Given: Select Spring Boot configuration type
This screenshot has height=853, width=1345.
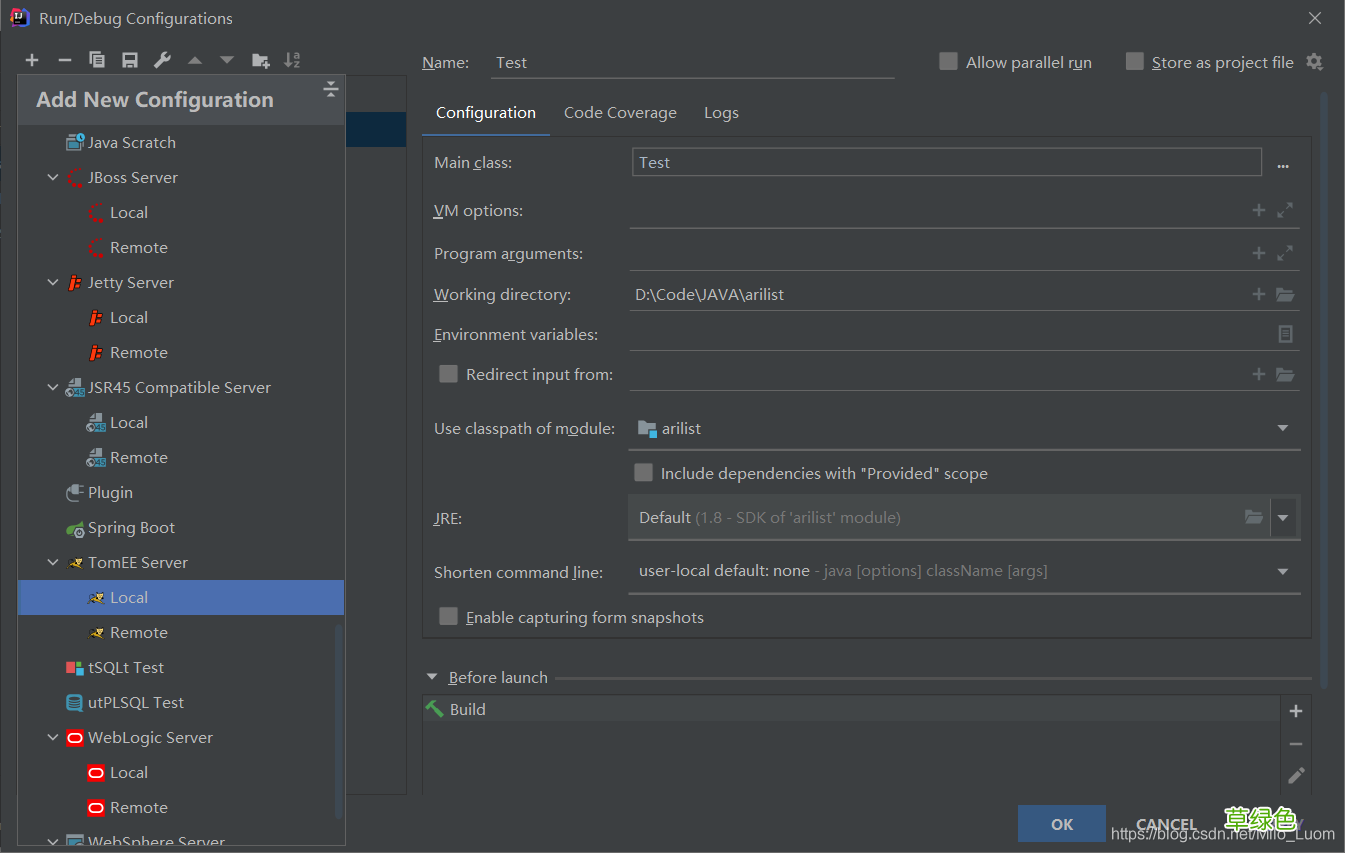Looking at the screenshot, I should [131, 528].
